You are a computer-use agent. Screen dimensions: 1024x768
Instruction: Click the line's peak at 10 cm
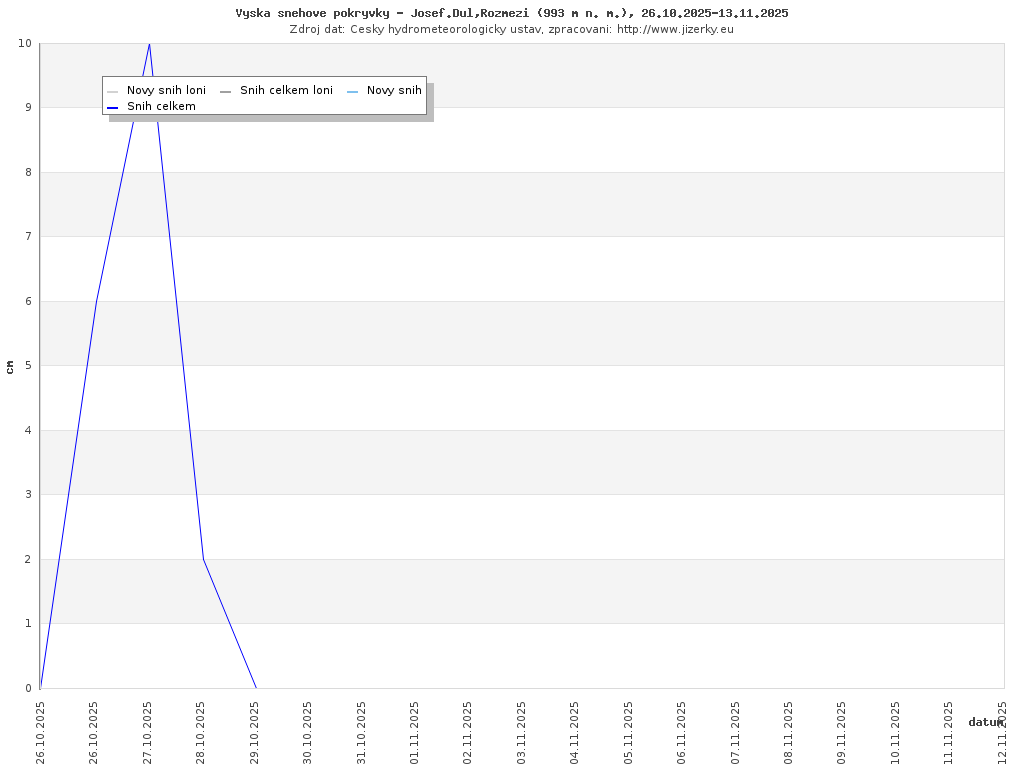[149, 44]
